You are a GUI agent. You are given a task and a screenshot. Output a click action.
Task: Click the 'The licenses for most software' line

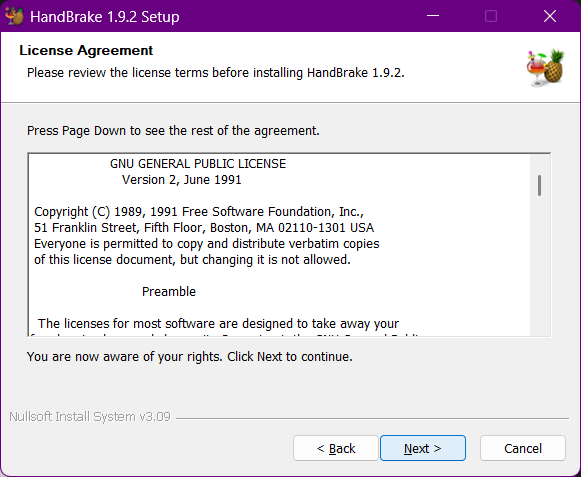218,324
